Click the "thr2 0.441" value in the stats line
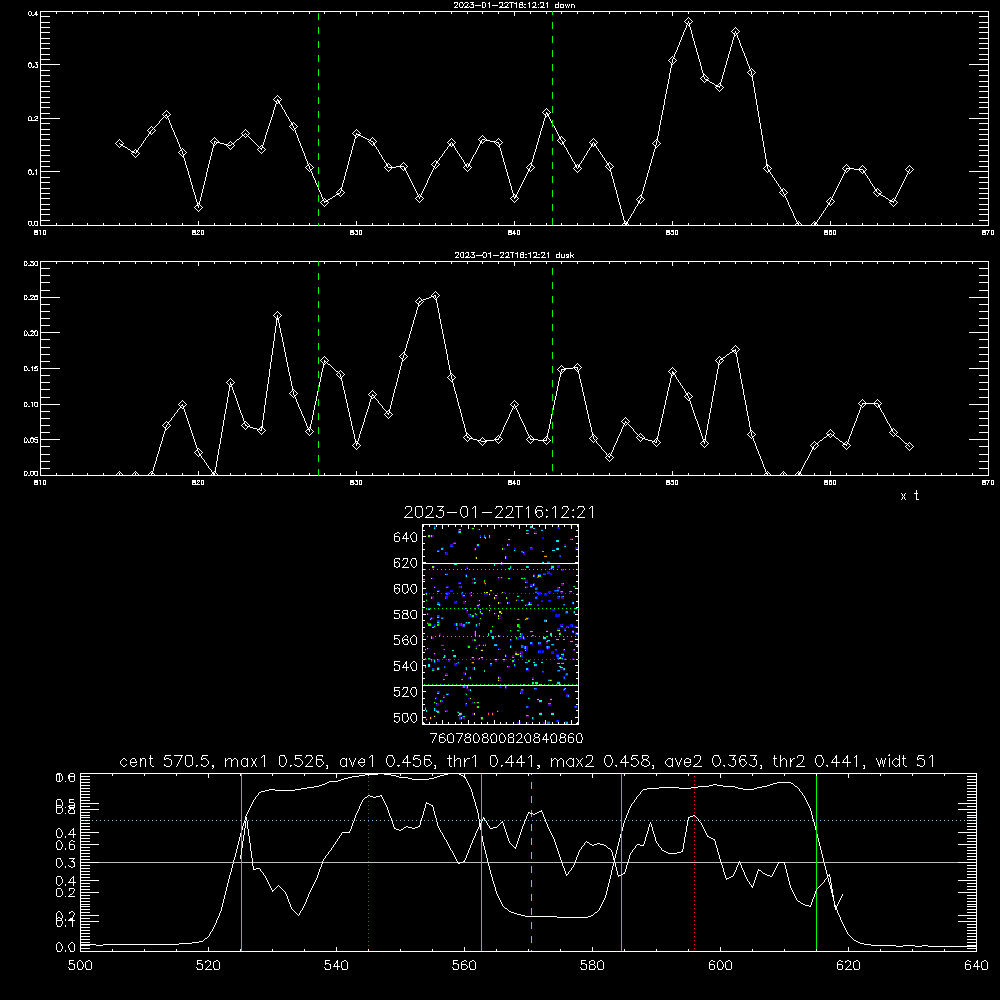The width and height of the screenshot is (1000, 1000). pos(818,761)
